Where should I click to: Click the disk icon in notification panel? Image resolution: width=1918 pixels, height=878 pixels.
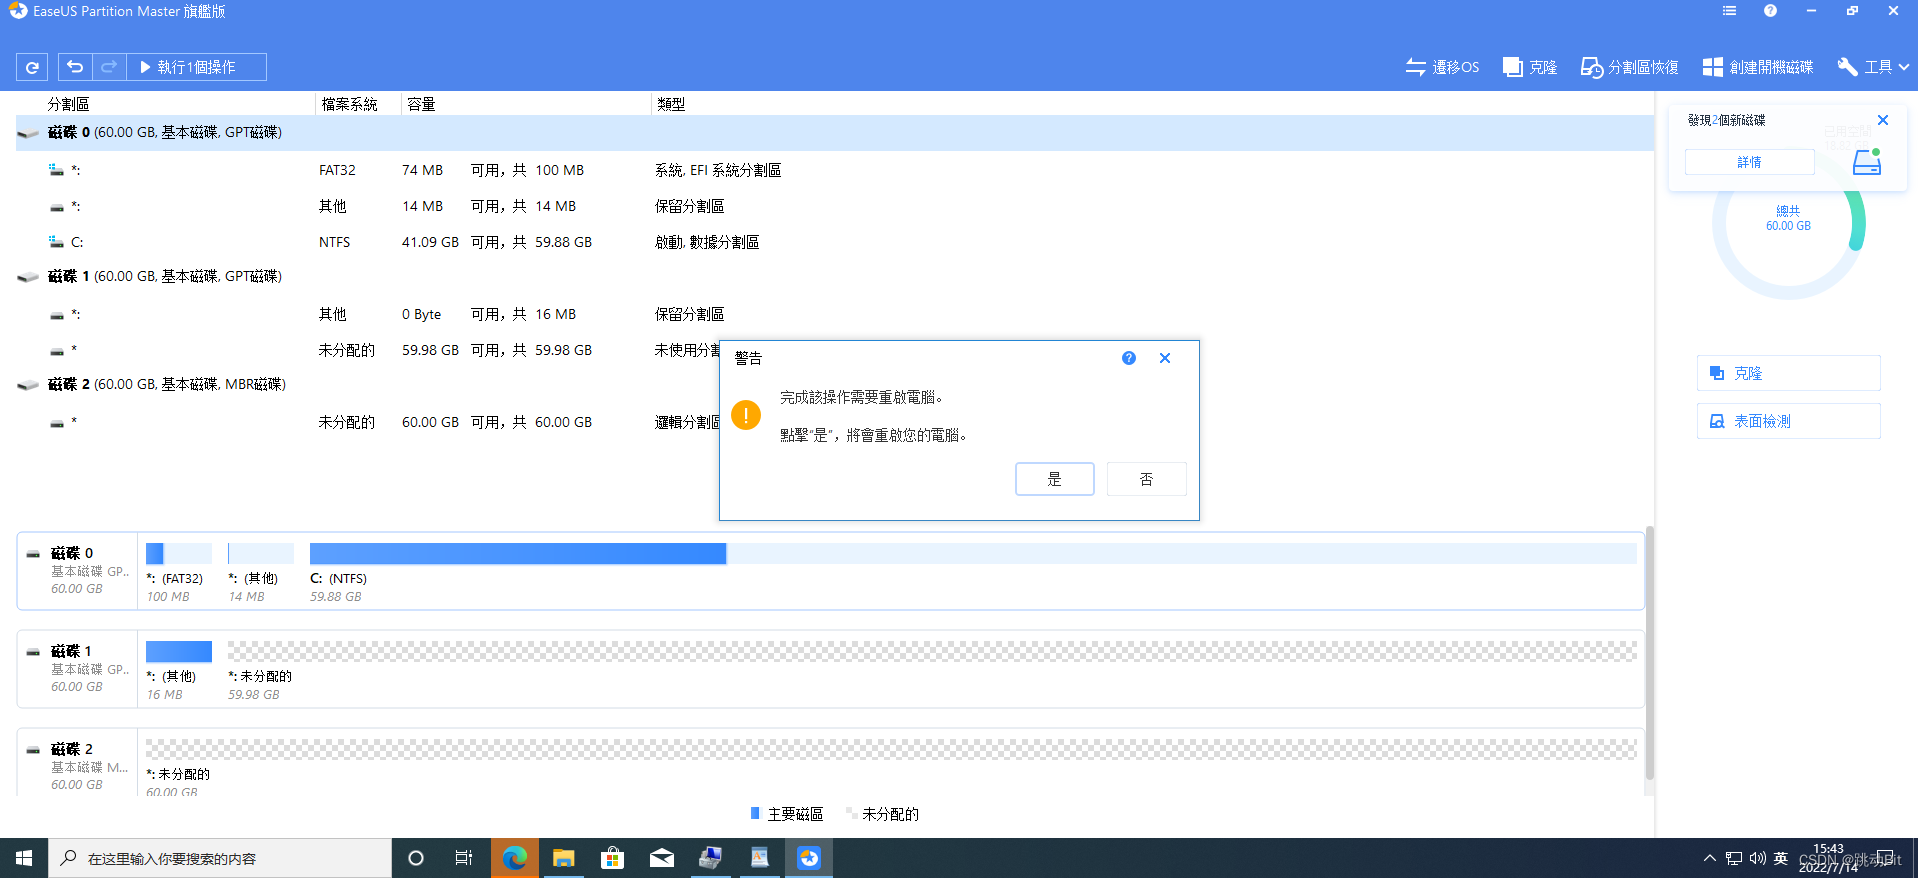point(1867,162)
